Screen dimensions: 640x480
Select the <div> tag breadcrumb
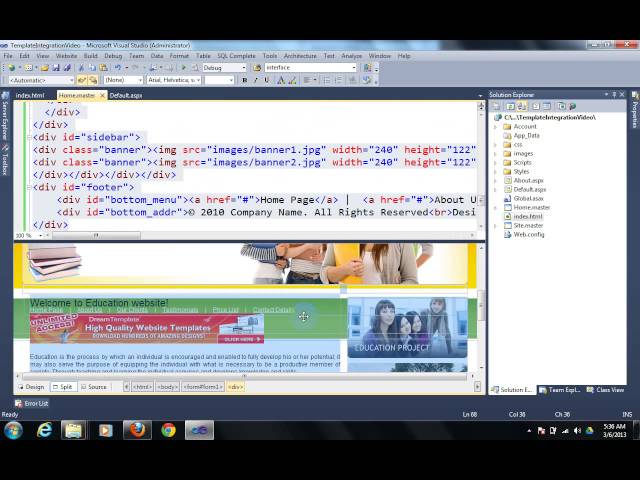point(236,387)
